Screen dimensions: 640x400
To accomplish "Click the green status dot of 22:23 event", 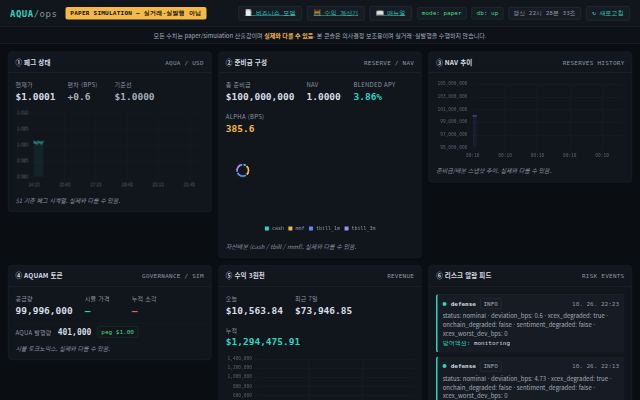I will (444, 304).
